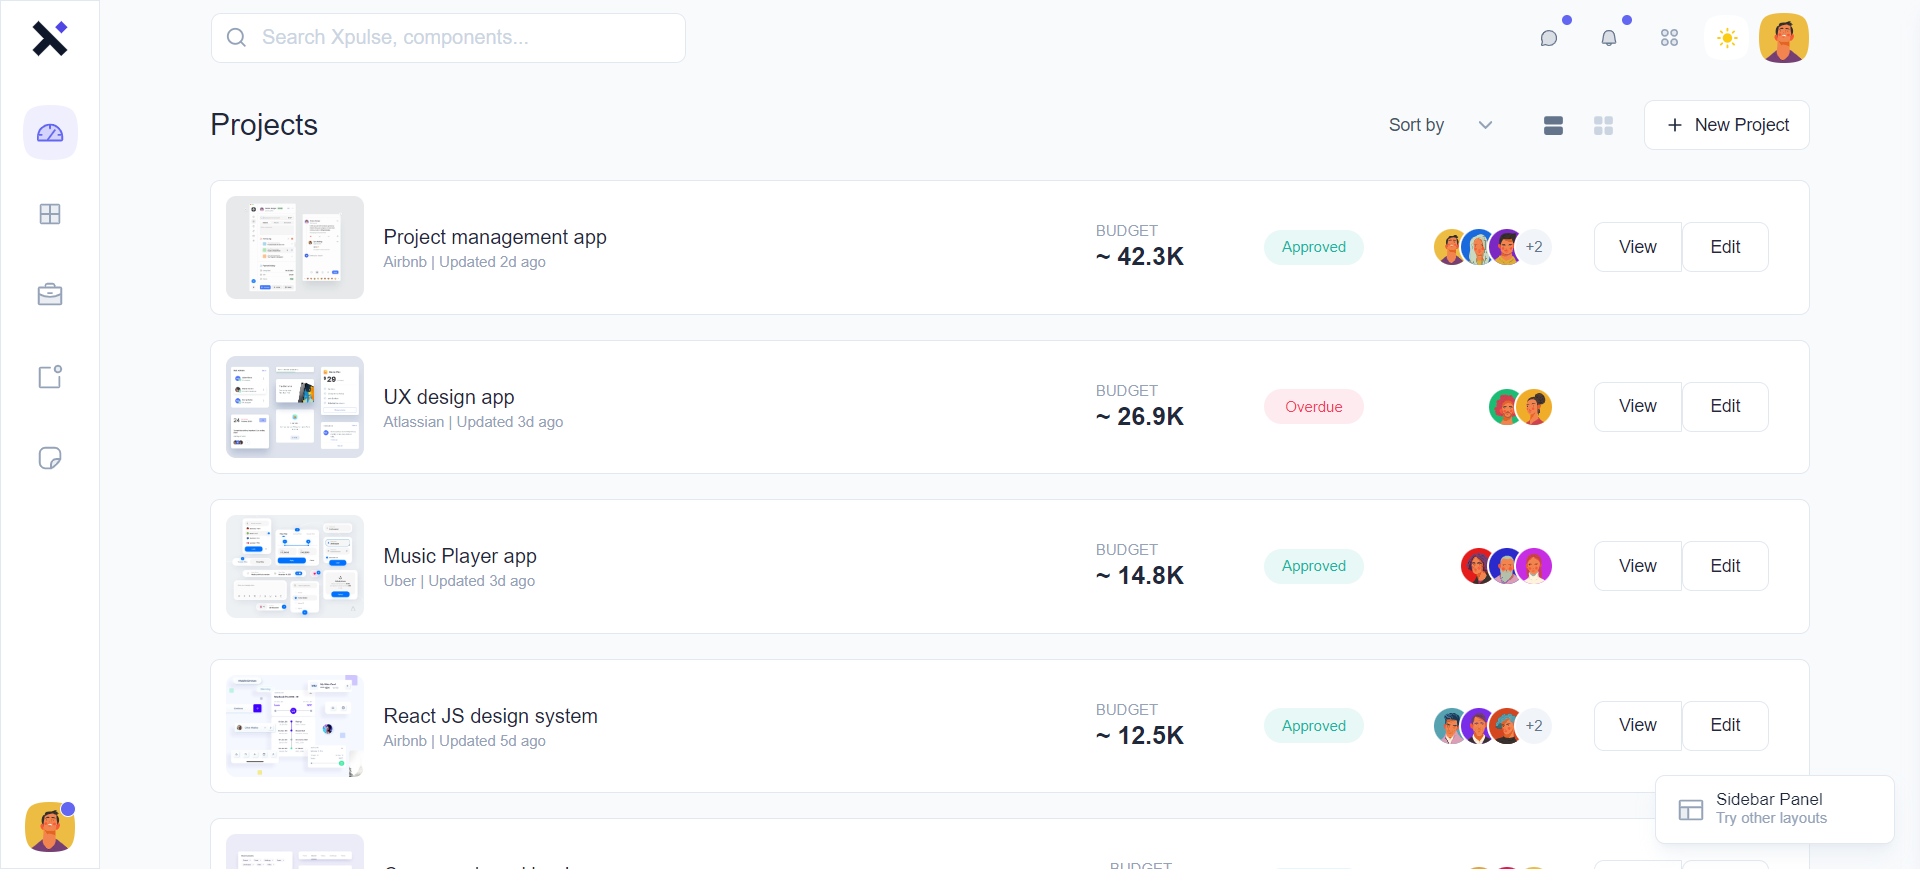Click the New Project button
Image resolution: width=1920 pixels, height=869 pixels.
pos(1726,125)
